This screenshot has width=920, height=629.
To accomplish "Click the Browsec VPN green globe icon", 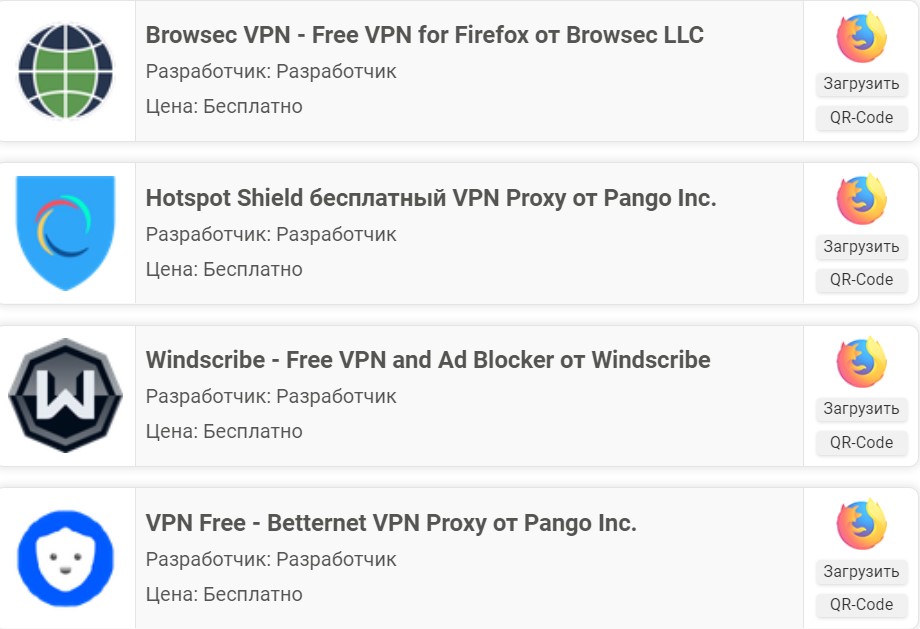I will click(x=66, y=70).
